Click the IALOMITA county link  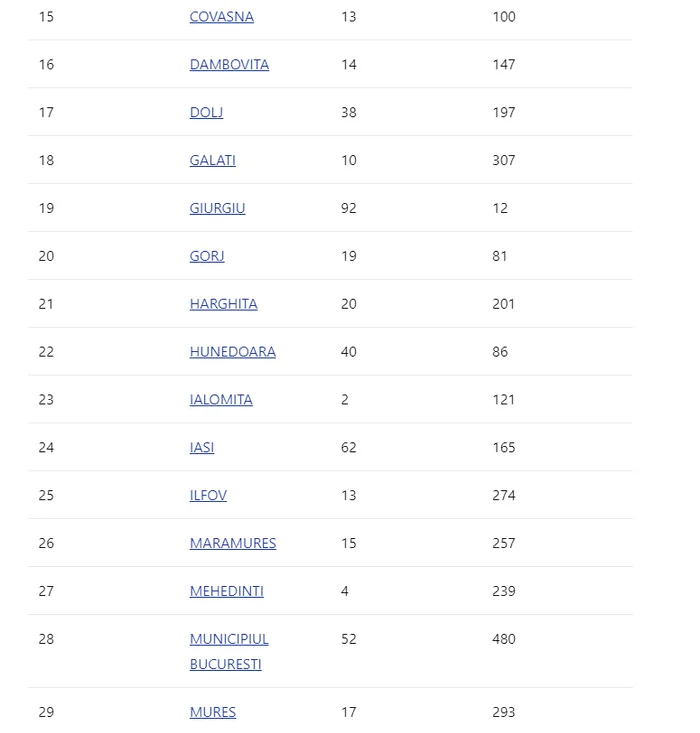pos(221,400)
